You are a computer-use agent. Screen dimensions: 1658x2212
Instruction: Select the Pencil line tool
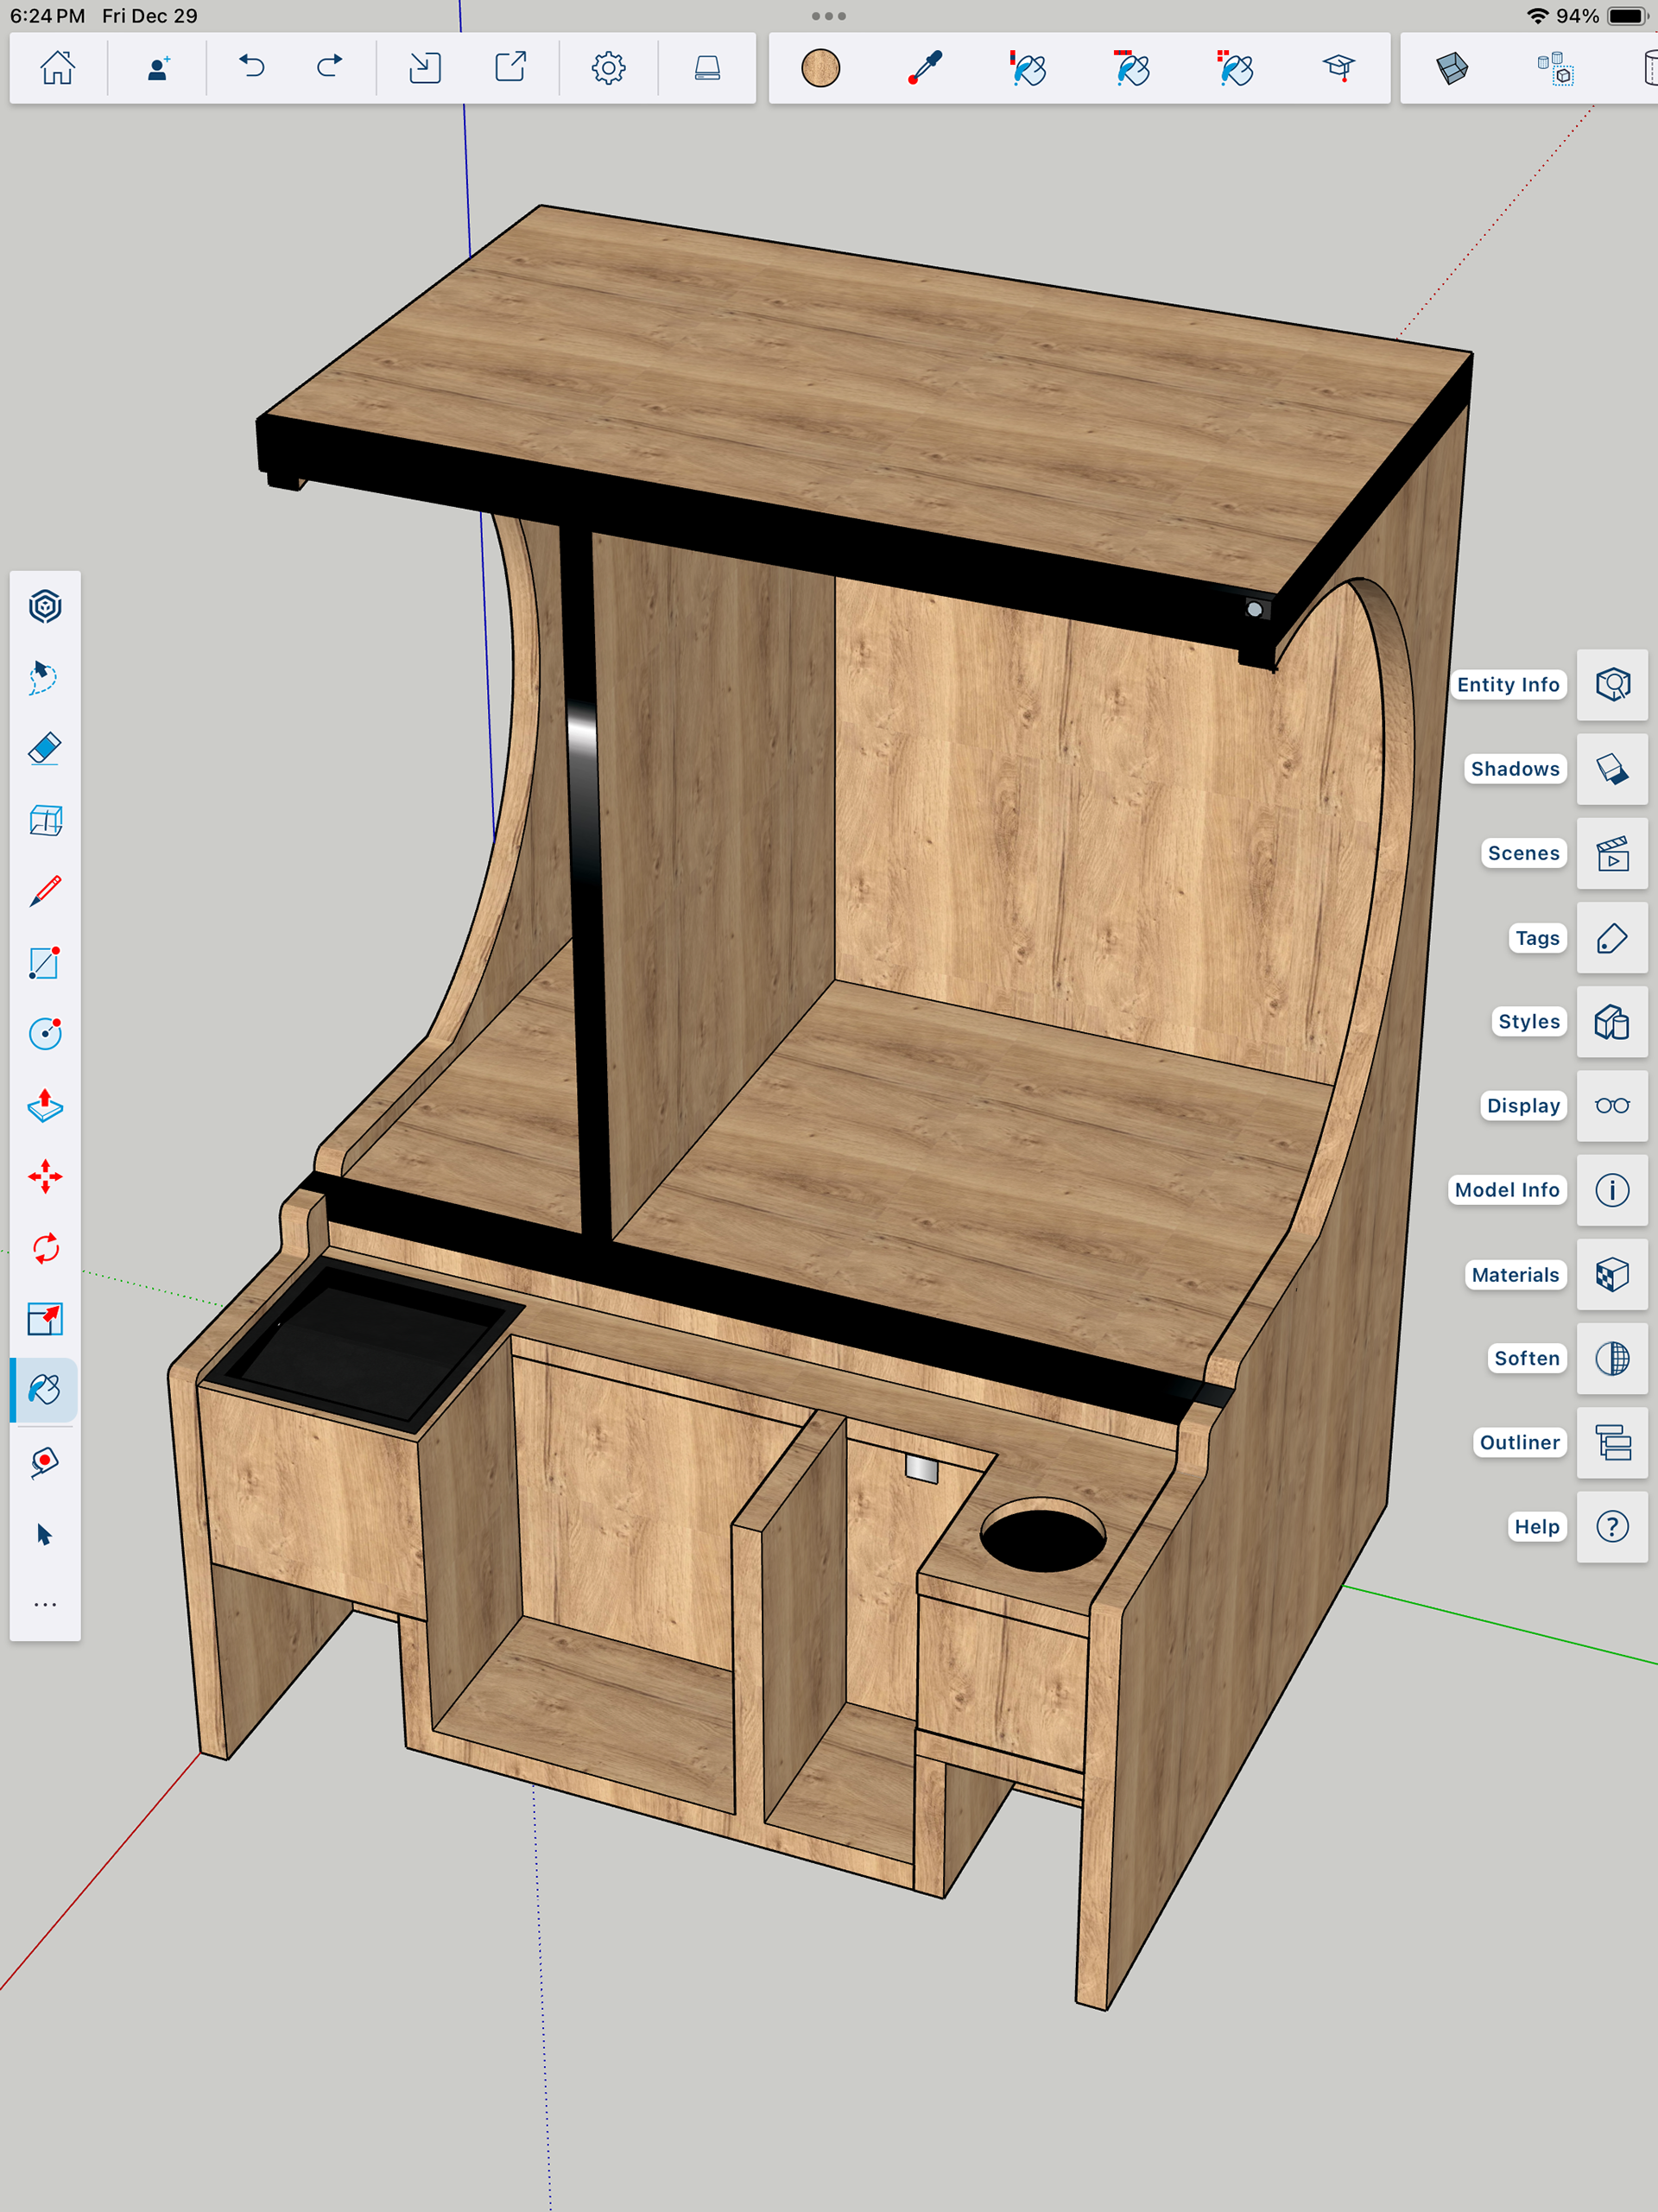tap(45, 891)
